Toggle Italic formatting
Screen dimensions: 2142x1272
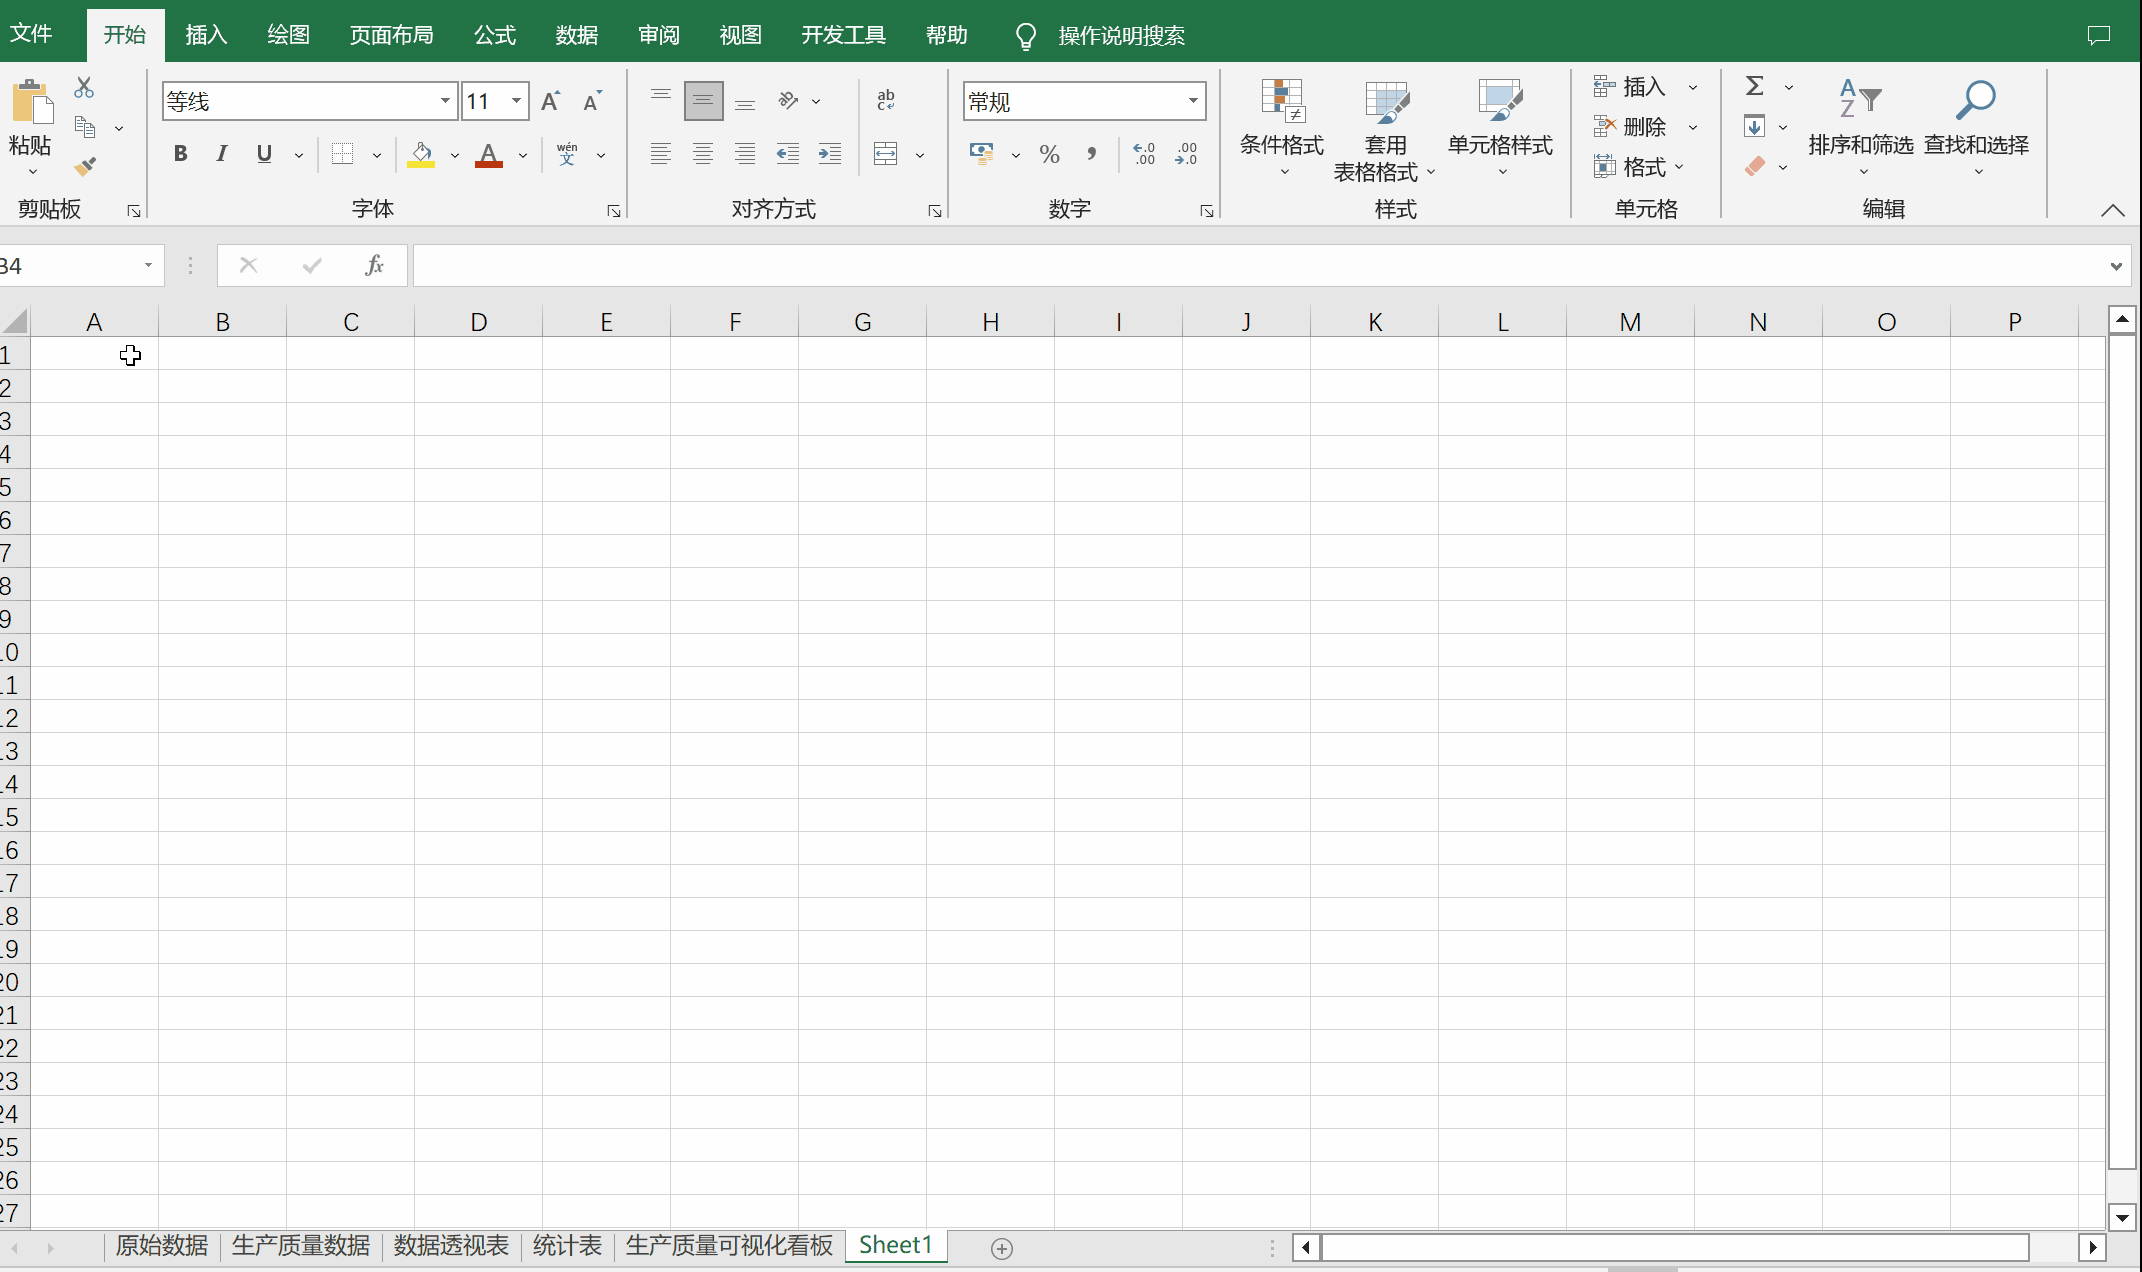(222, 154)
